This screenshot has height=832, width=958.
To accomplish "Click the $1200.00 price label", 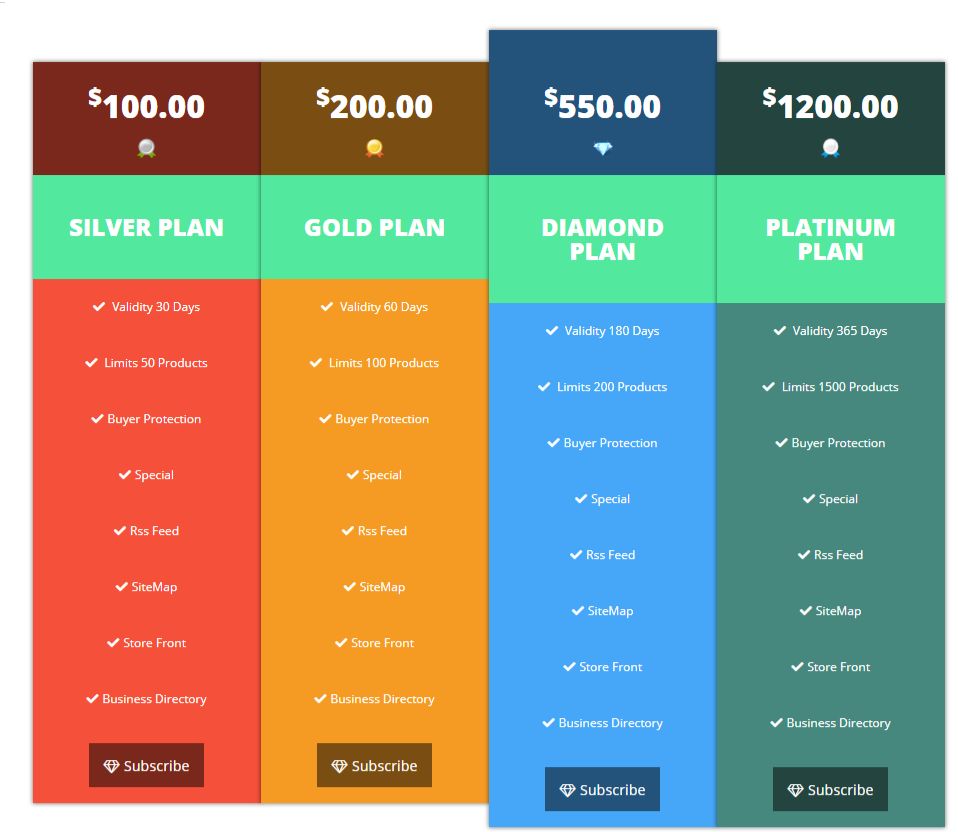I will [x=830, y=105].
